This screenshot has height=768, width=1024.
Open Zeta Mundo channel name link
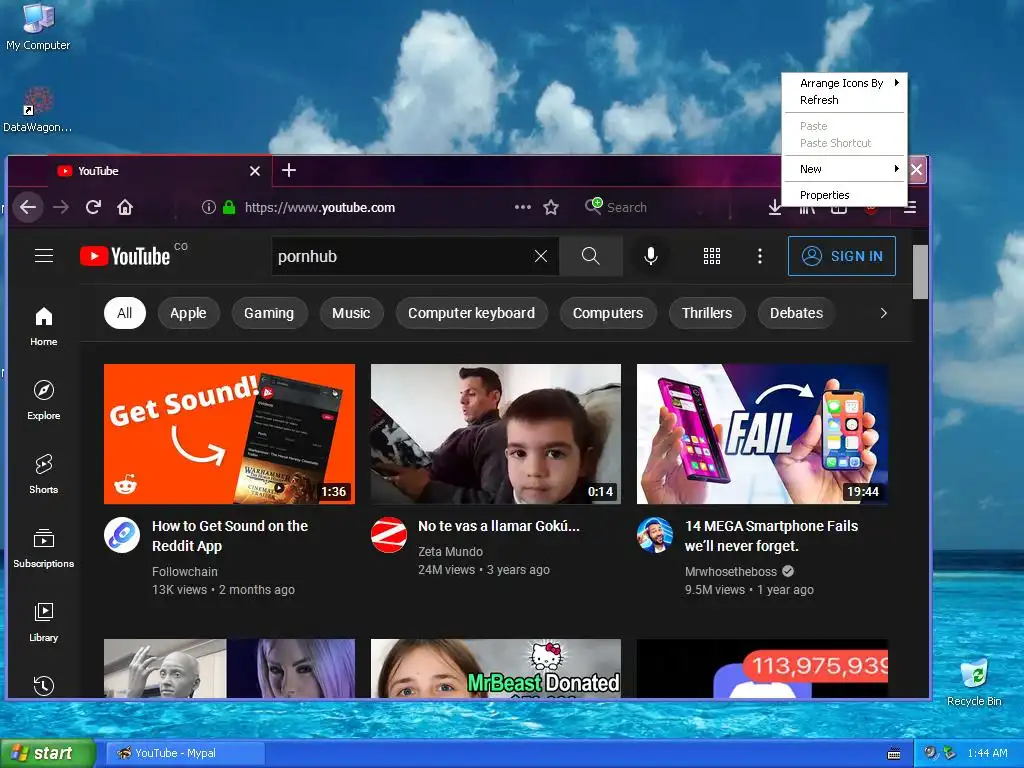coord(451,552)
